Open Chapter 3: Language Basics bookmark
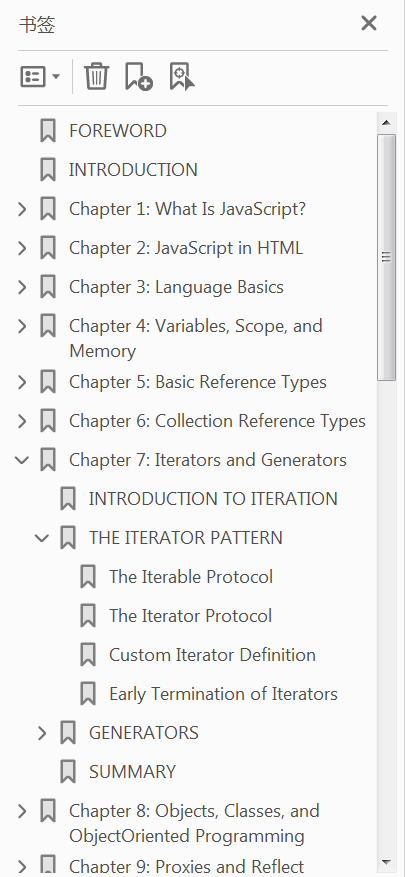 point(176,287)
